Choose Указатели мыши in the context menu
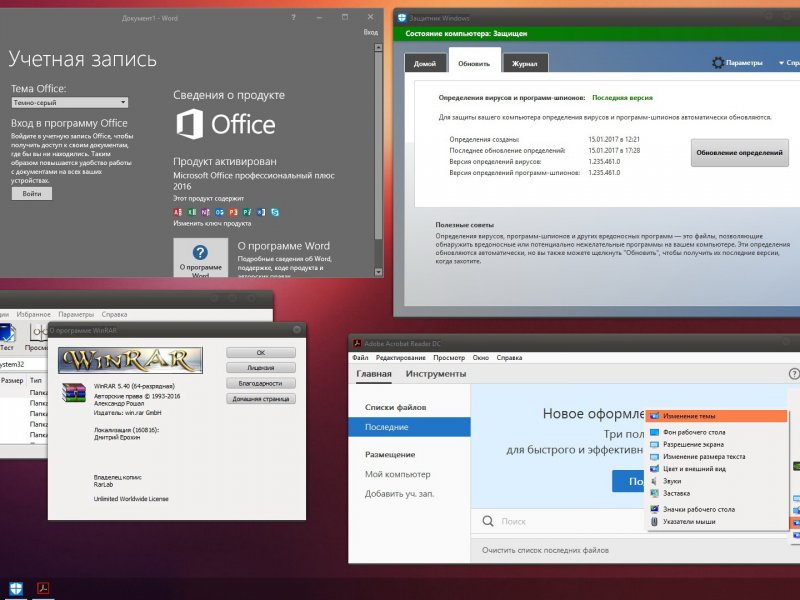The image size is (800, 600). pyautogui.click(x=717, y=521)
